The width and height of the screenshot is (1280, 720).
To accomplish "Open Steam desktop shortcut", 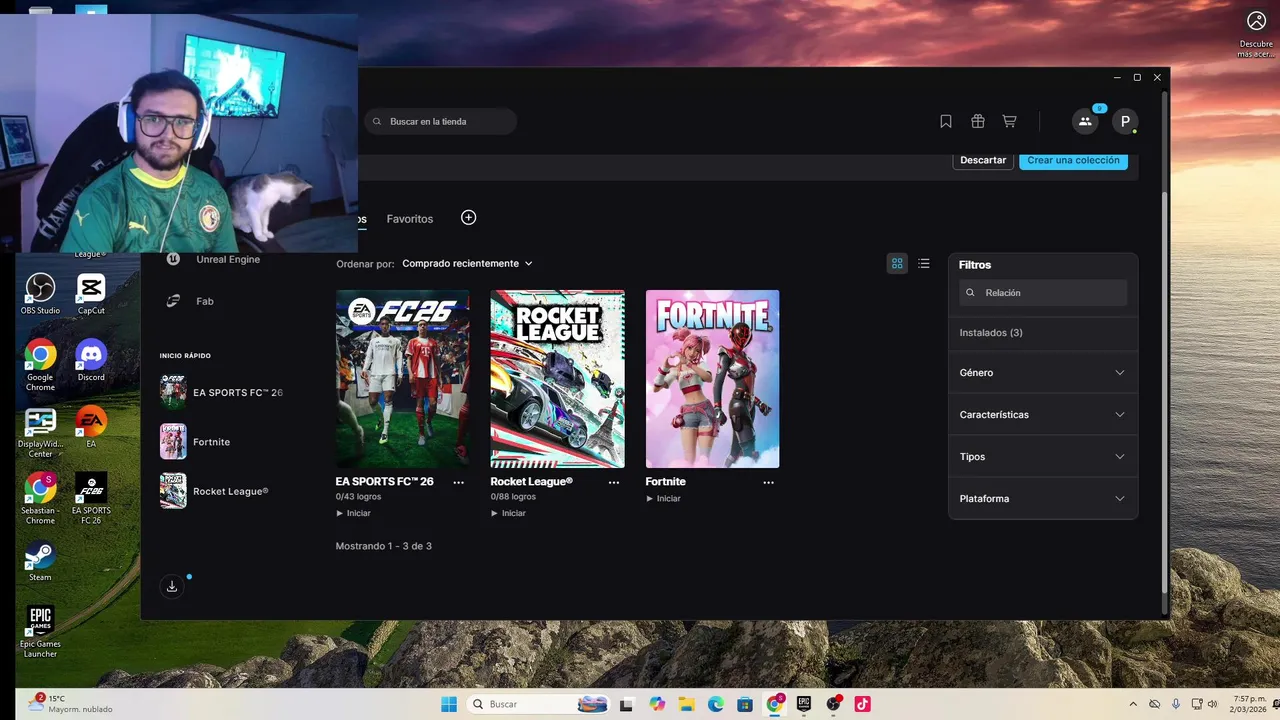I will [40, 560].
